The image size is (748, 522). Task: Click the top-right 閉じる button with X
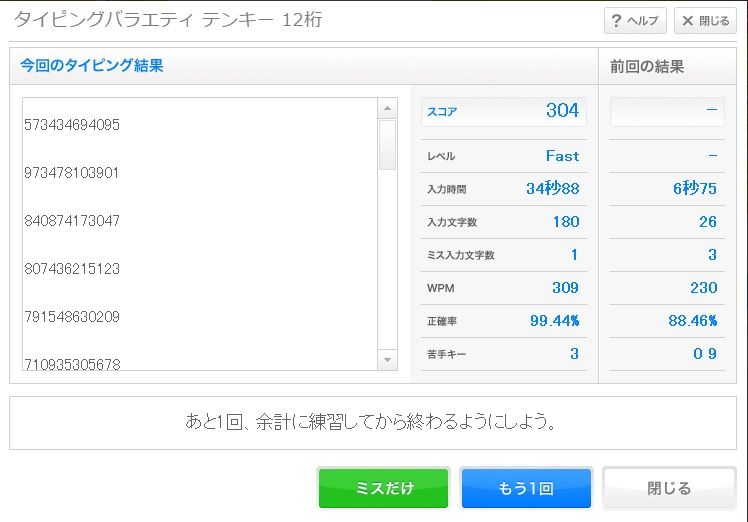705,21
